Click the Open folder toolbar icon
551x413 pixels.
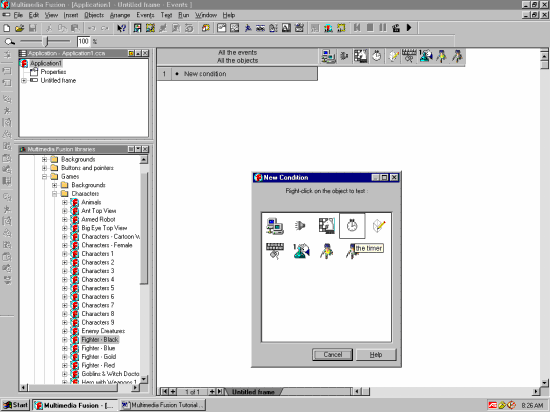click(20, 28)
